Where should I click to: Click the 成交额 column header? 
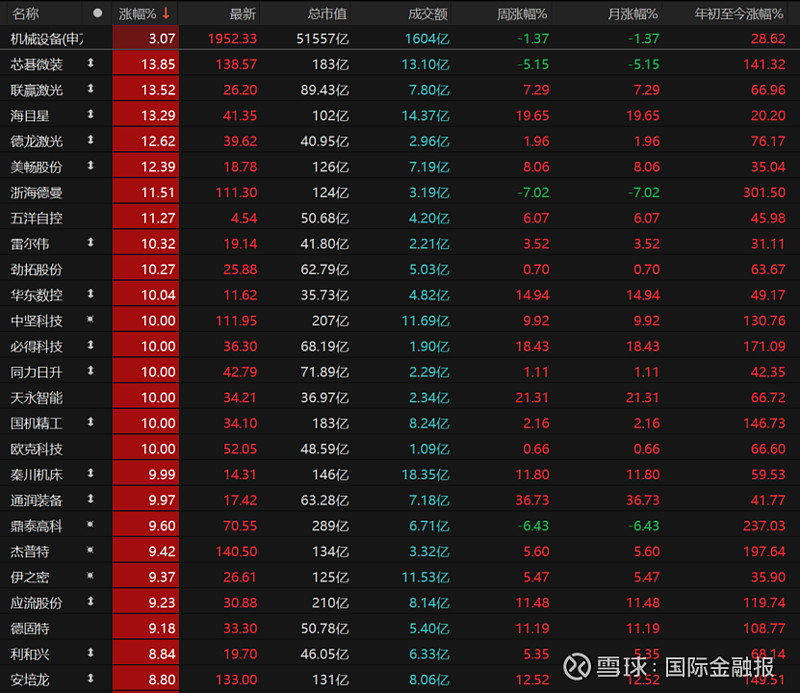(x=428, y=14)
